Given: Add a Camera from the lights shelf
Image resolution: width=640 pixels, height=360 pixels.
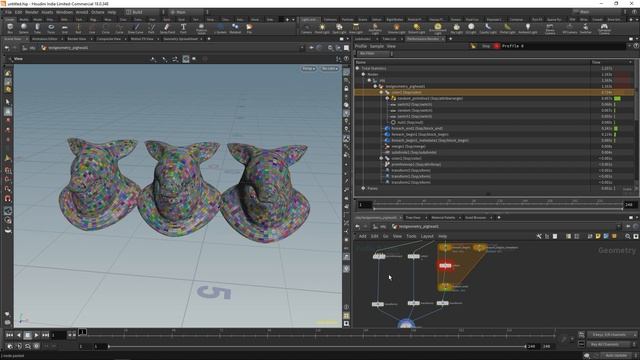Looking at the screenshot, I should (x=306, y=28).
